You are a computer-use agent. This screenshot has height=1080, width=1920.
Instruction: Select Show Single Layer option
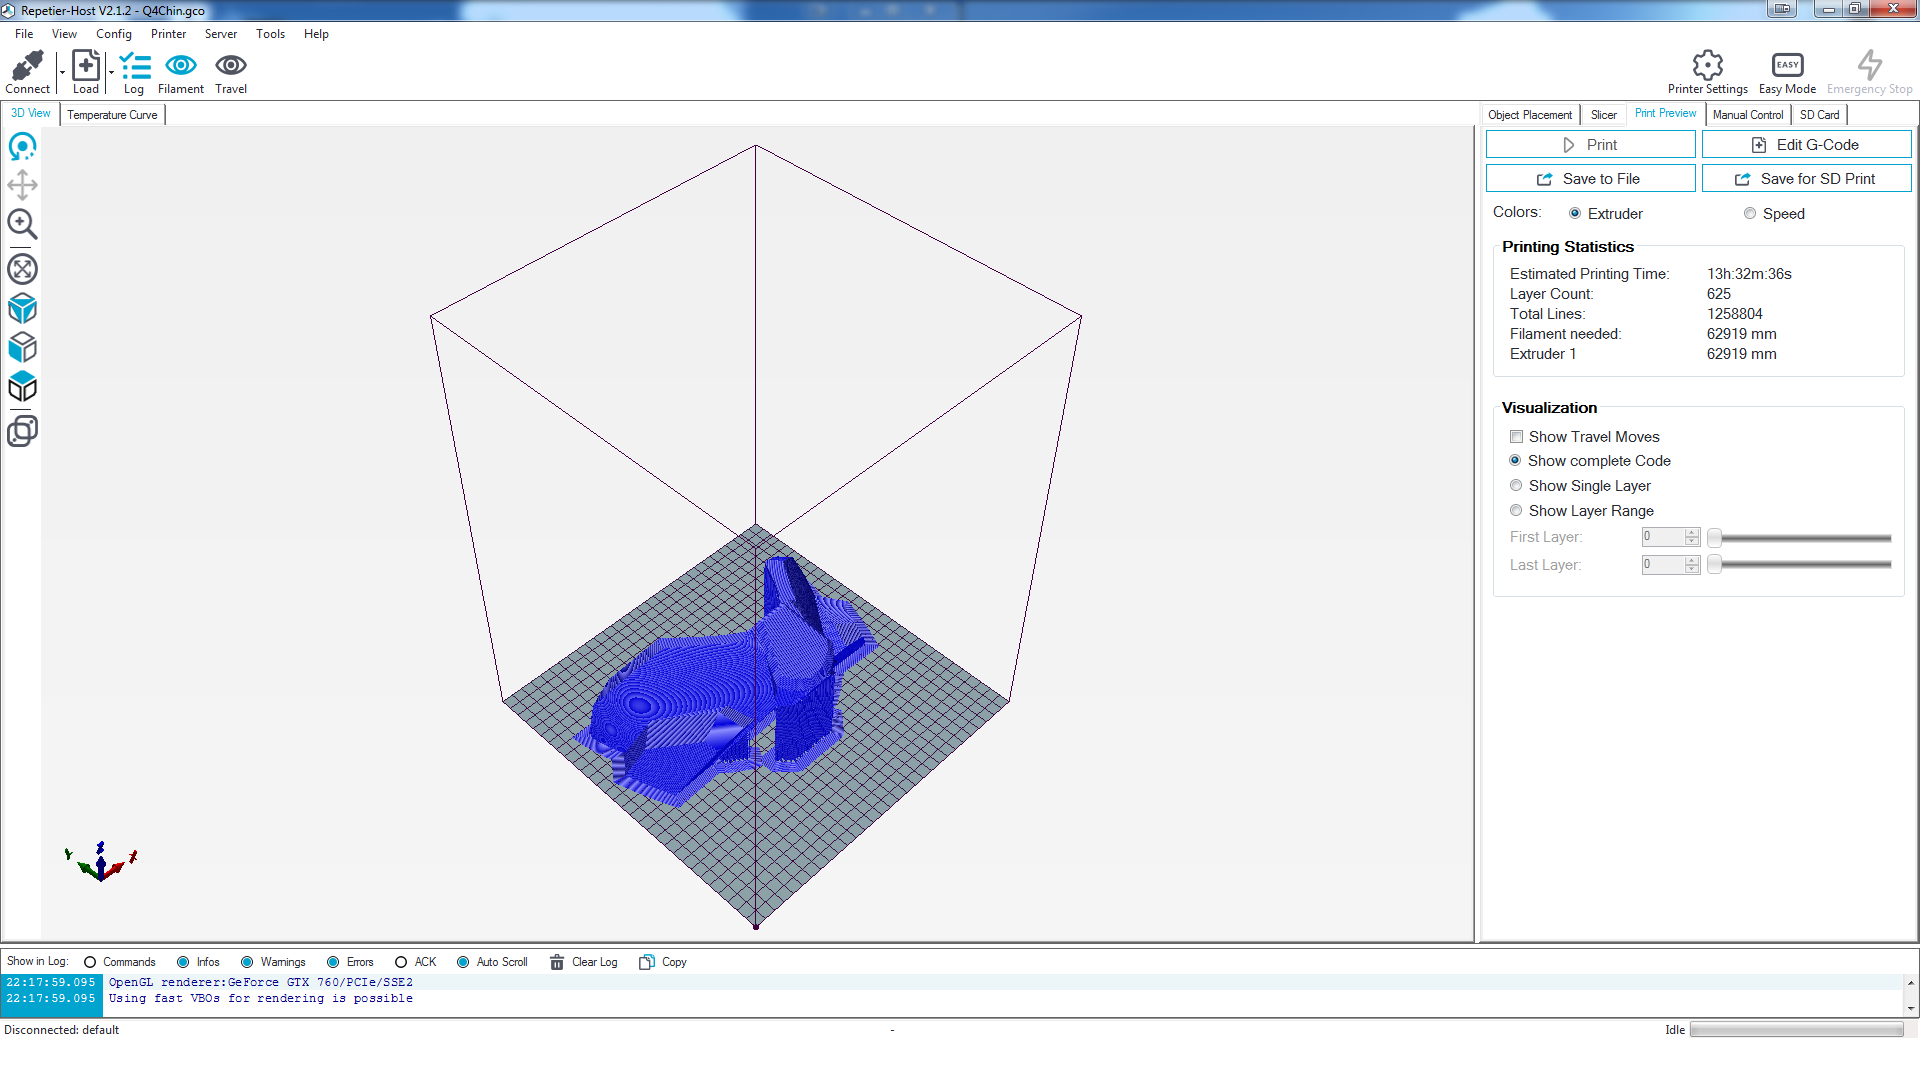tap(1516, 486)
